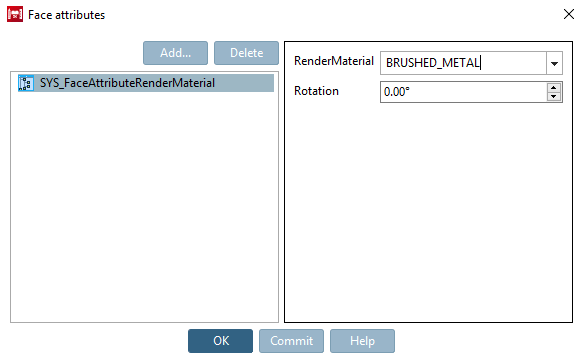The width and height of the screenshot is (582, 363).
Task: Select SYS_FaceAttributeRenderMaterial list entry
Action: [x=146, y=83]
